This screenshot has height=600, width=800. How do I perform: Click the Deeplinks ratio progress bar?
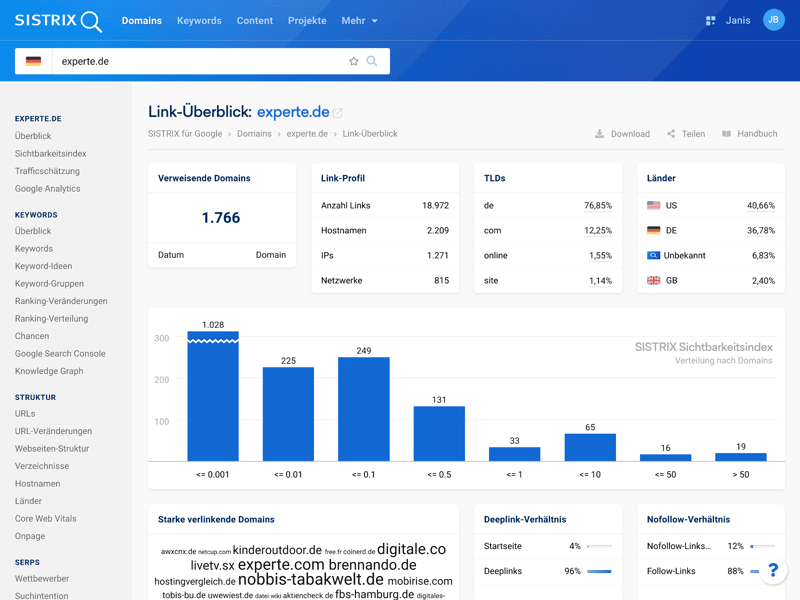[599, 571]
